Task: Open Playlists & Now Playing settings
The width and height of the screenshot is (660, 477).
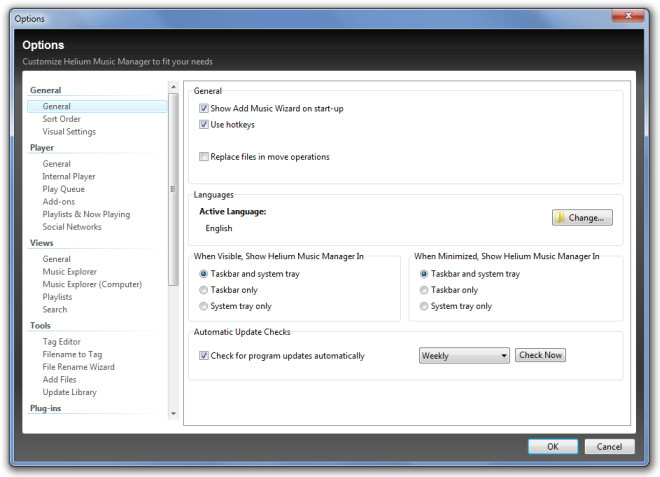Action: [x=86, y=214]
